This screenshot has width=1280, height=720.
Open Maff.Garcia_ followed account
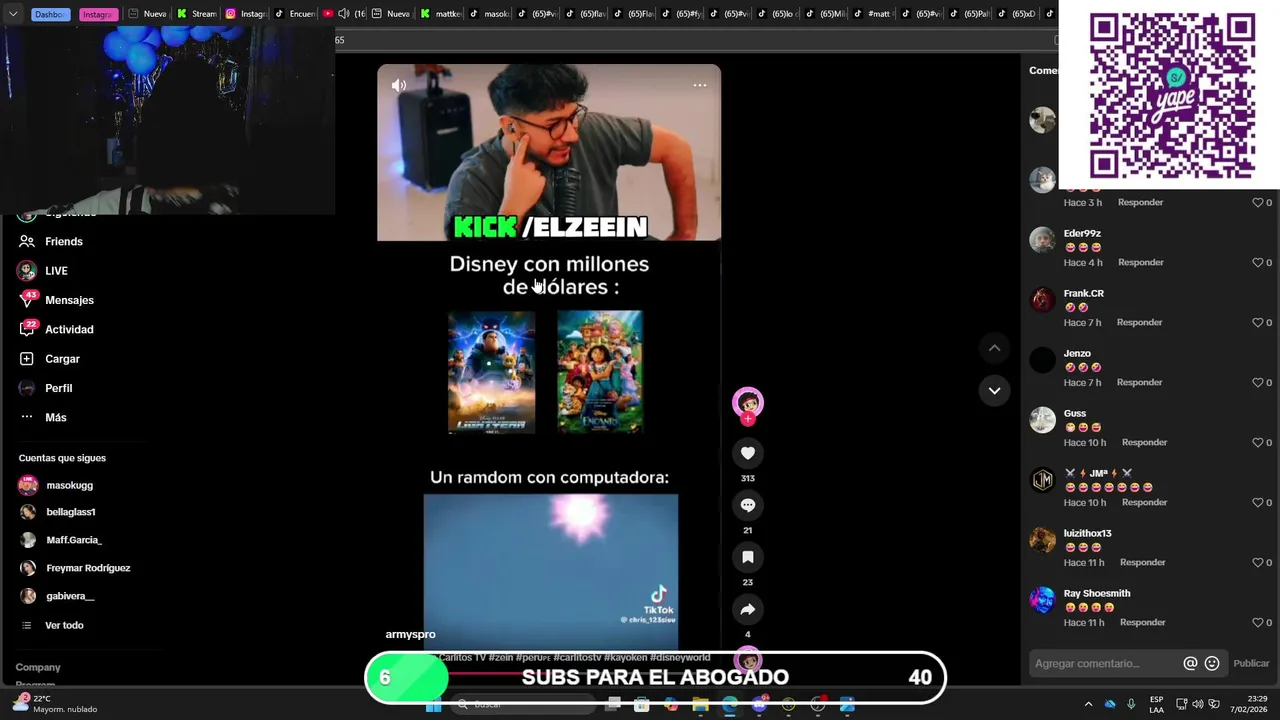click(61, 540)
